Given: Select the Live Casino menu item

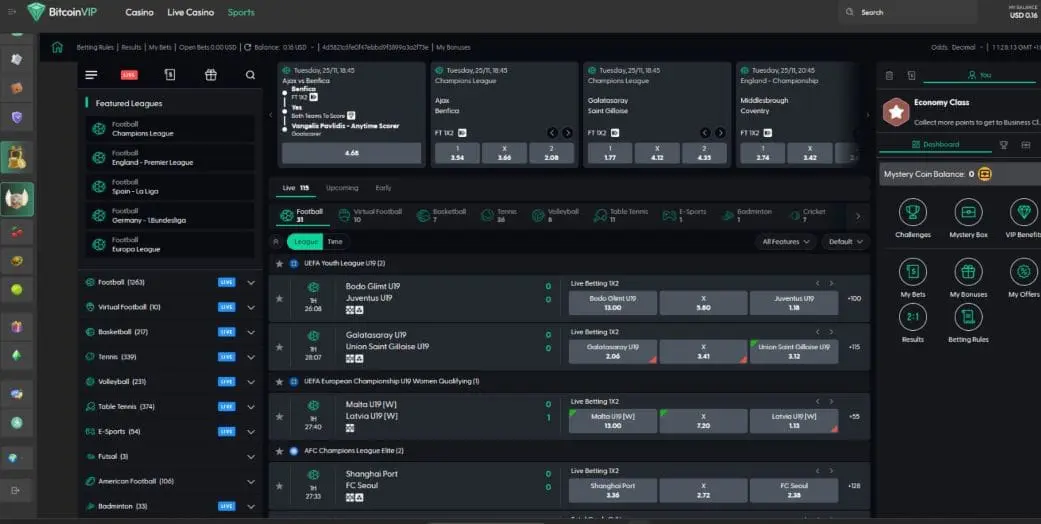Looking at the screenshot, I should 190,13.
